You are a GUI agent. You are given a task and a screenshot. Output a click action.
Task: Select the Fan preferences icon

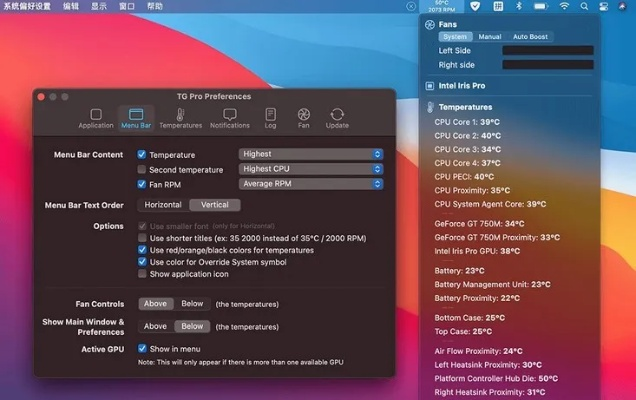pos(303,118)
